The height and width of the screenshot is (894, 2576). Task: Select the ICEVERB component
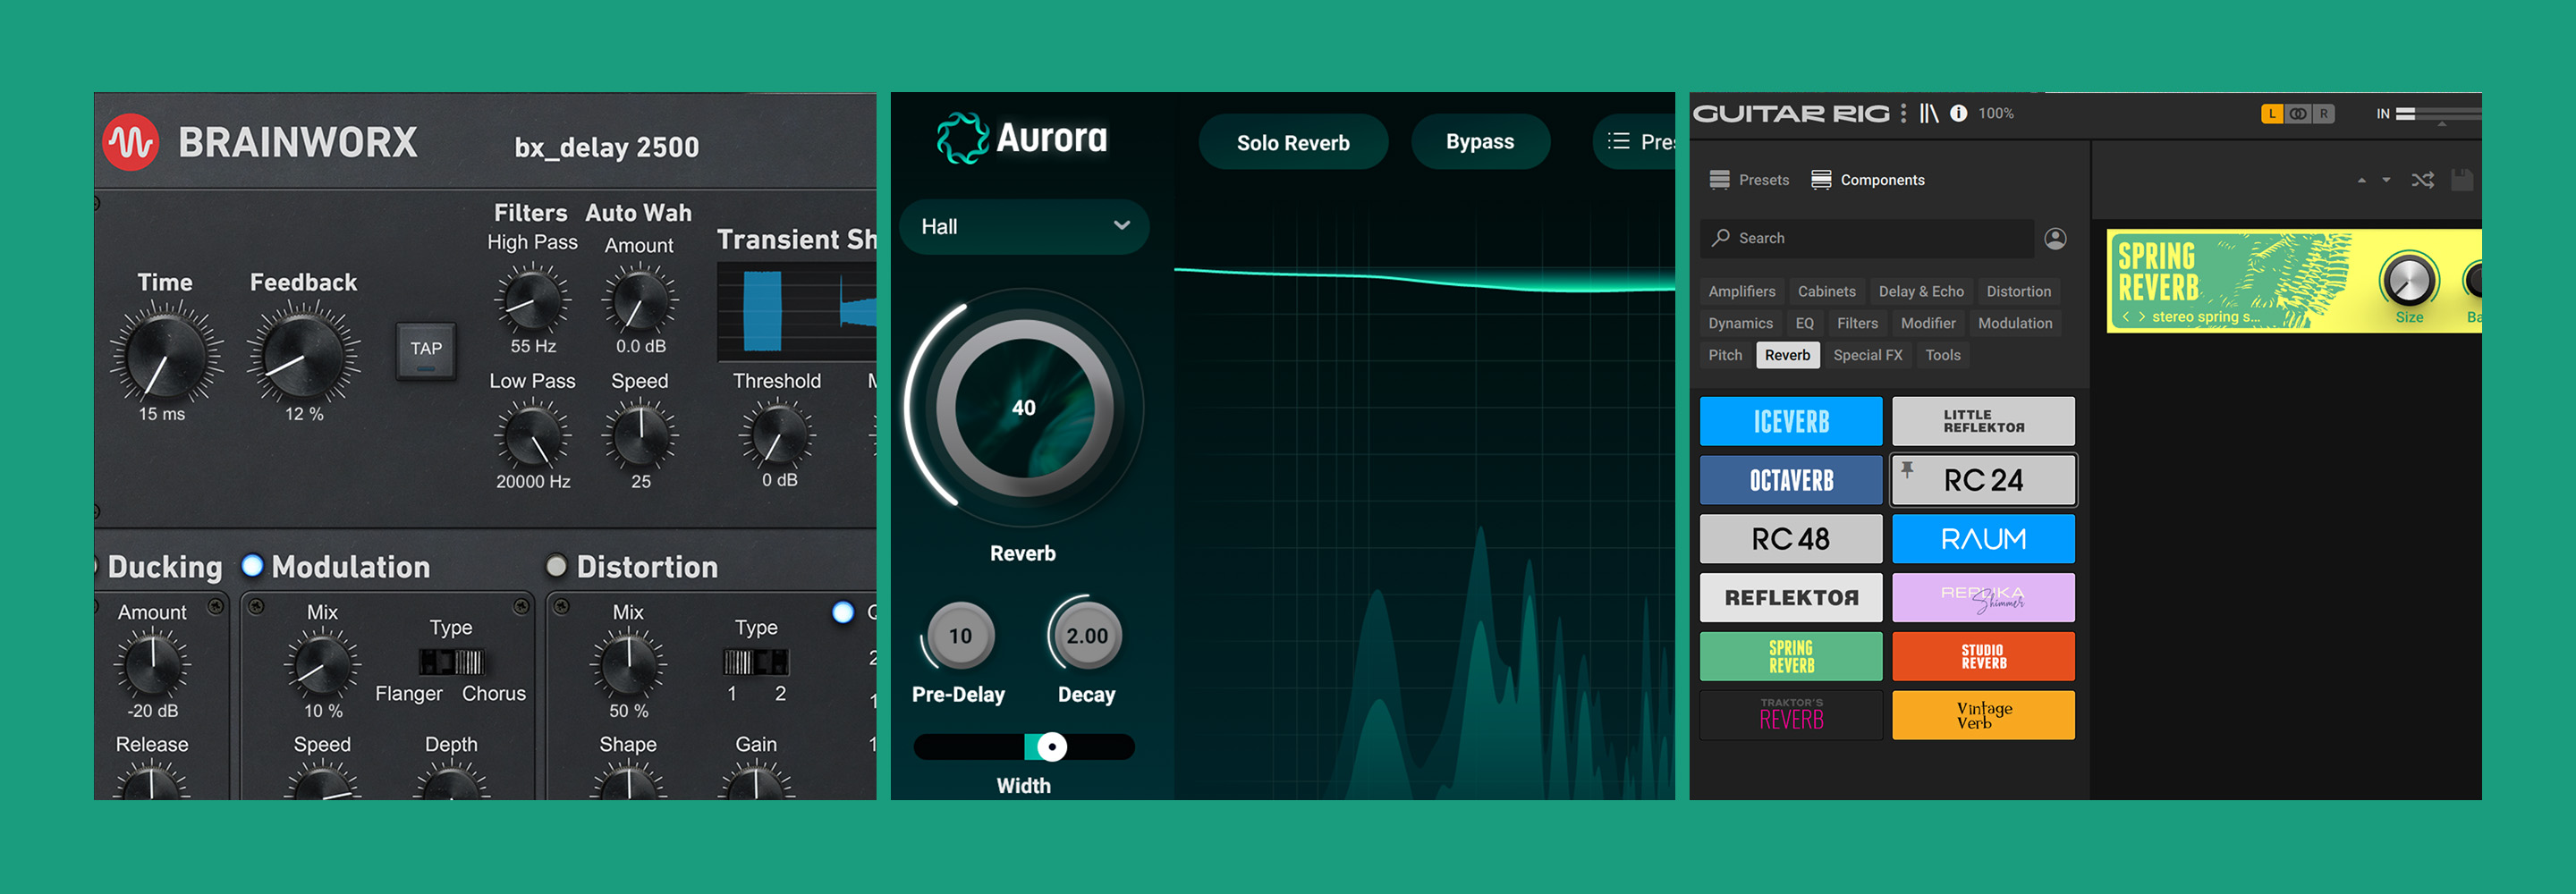(x=1791, y=421)
